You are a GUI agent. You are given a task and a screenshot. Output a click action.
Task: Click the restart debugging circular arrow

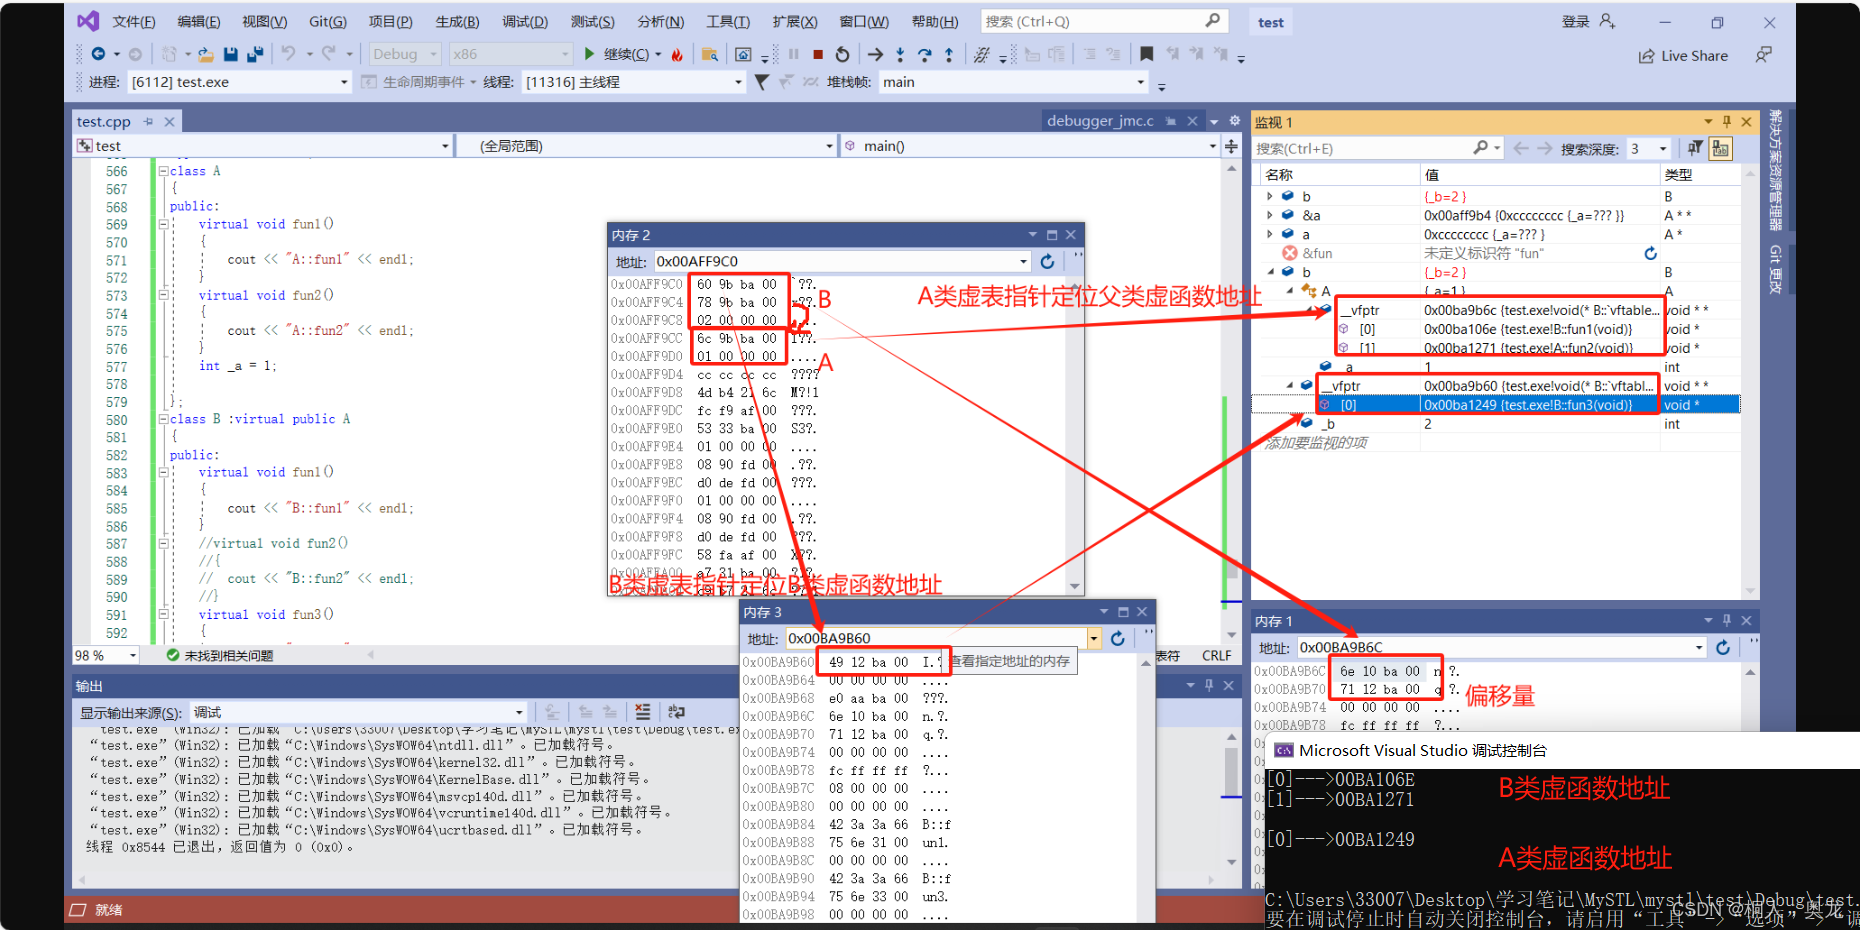coord(842,54)
